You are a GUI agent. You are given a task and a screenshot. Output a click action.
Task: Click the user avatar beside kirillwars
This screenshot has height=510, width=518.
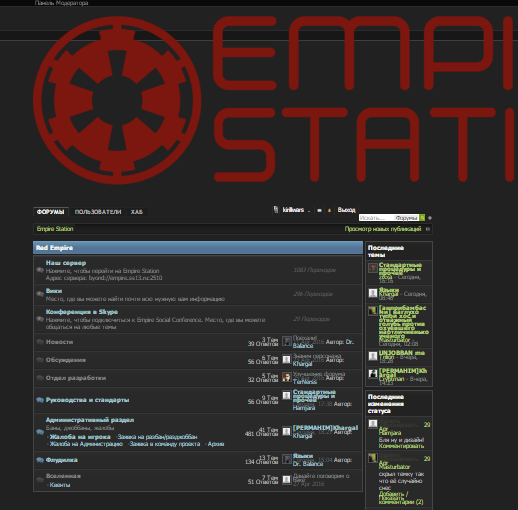(x=276, y=210)
